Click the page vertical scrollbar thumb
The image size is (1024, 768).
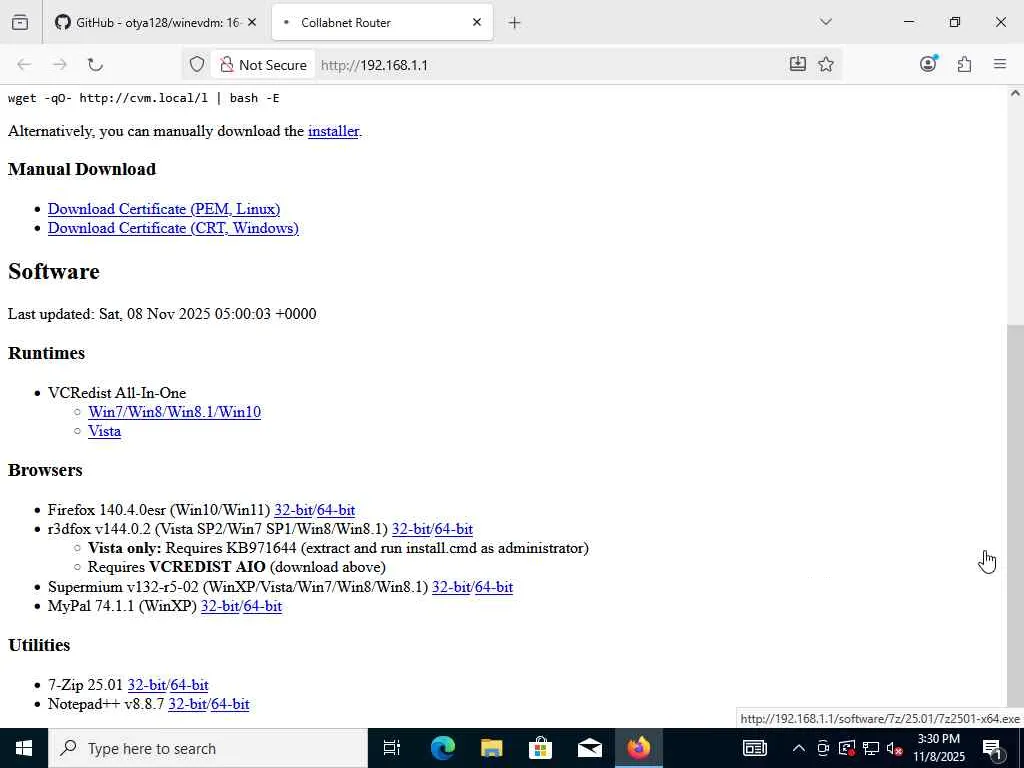pyautogui.click(x=1015, y=516)
